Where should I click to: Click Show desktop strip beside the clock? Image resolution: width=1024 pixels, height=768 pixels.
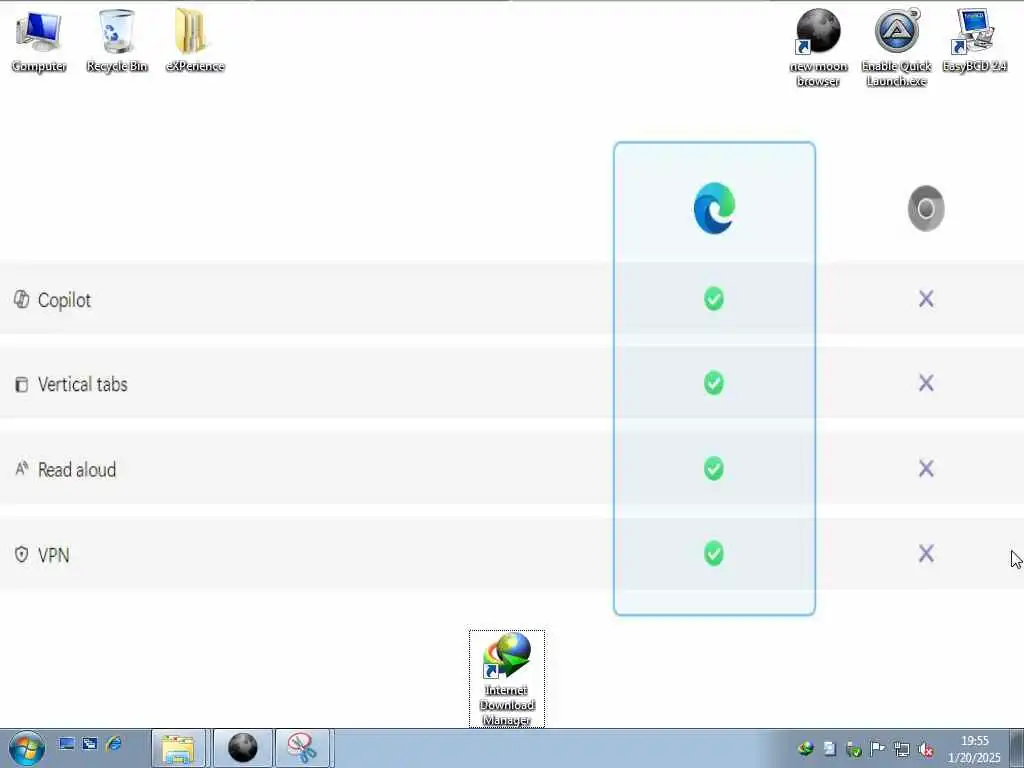coord(1016,748)
